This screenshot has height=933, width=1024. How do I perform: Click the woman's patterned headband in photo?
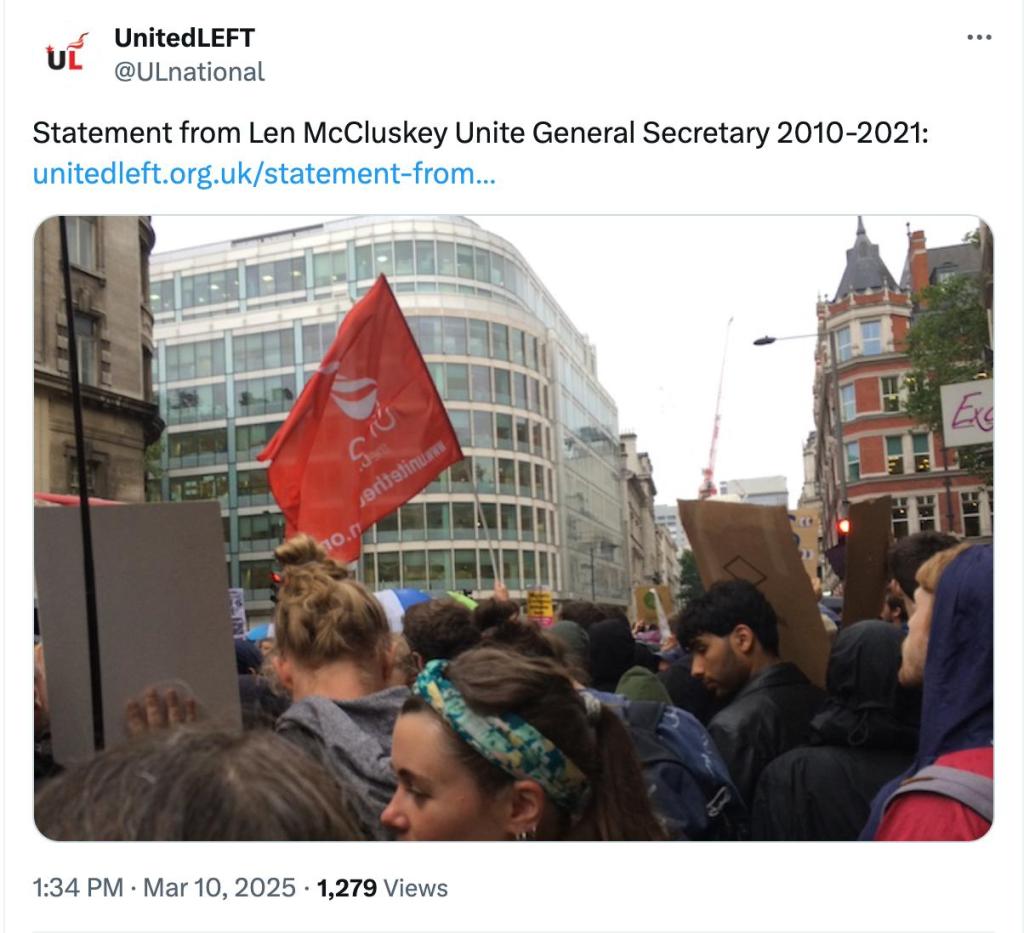point(500,731)
